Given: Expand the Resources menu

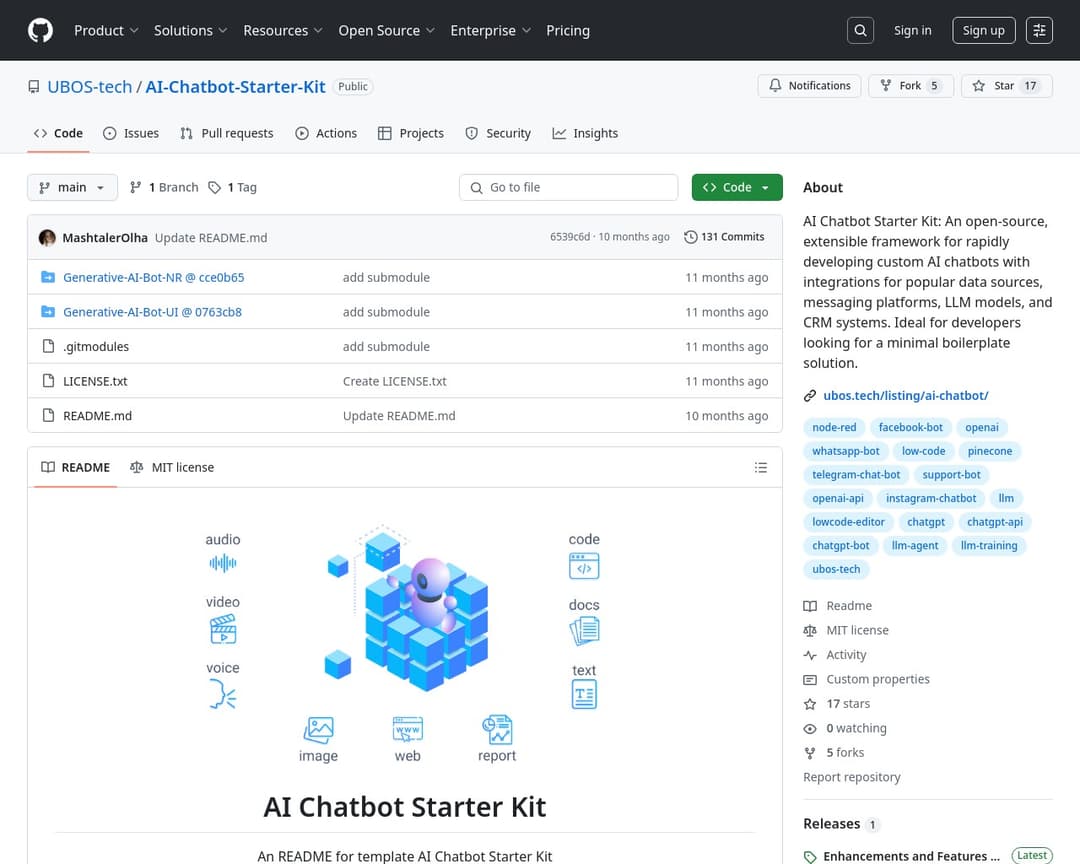Looking at the screenshot, I should click(x=282, y=30).
